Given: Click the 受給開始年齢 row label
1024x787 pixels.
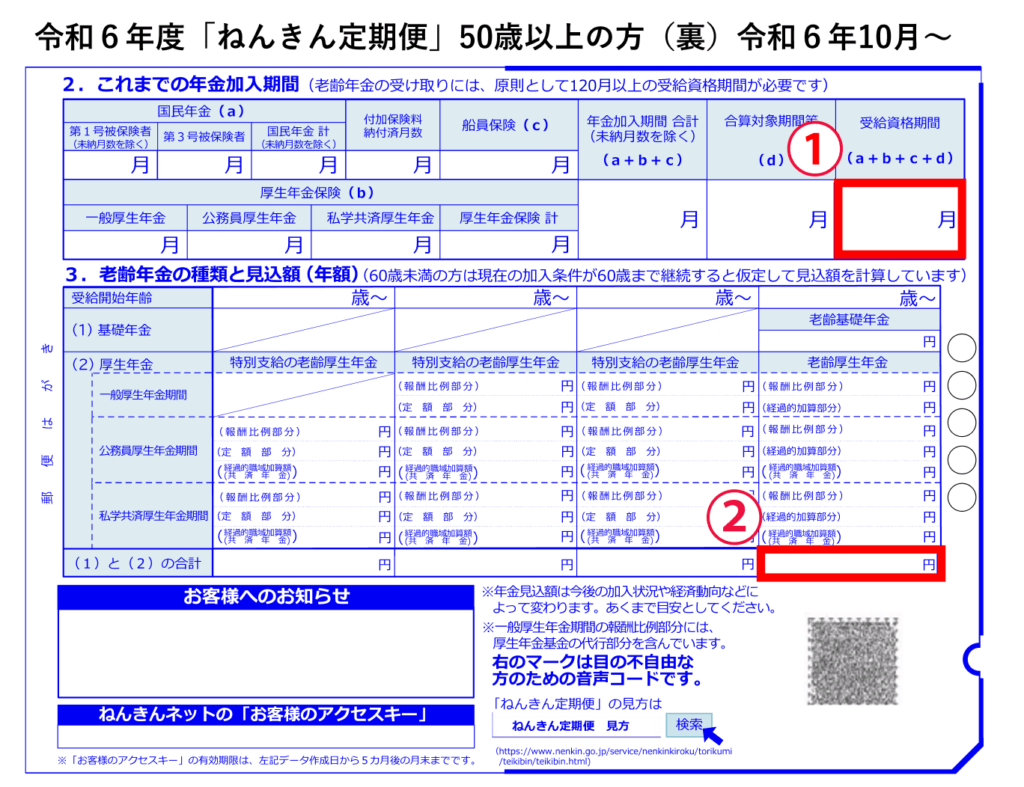Looking at the screenshot, I should pyautogui.click(x=112, y=298).
